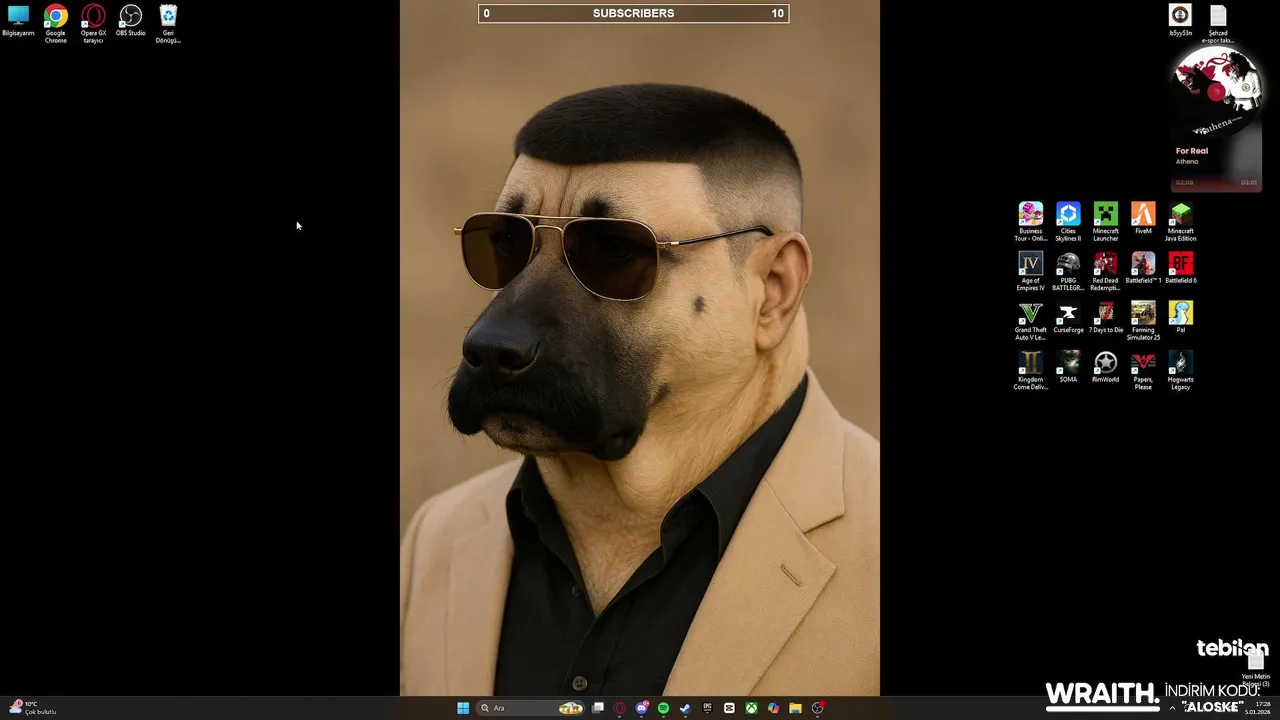
Task: Select the RimWorld shortcut
Action: [1105, 368]
